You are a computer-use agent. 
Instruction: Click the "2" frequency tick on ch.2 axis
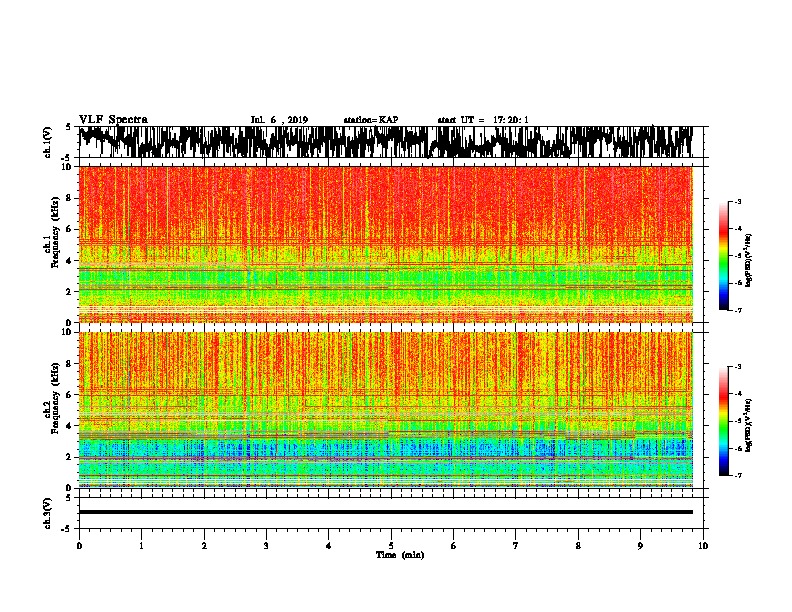click(70, 457)
